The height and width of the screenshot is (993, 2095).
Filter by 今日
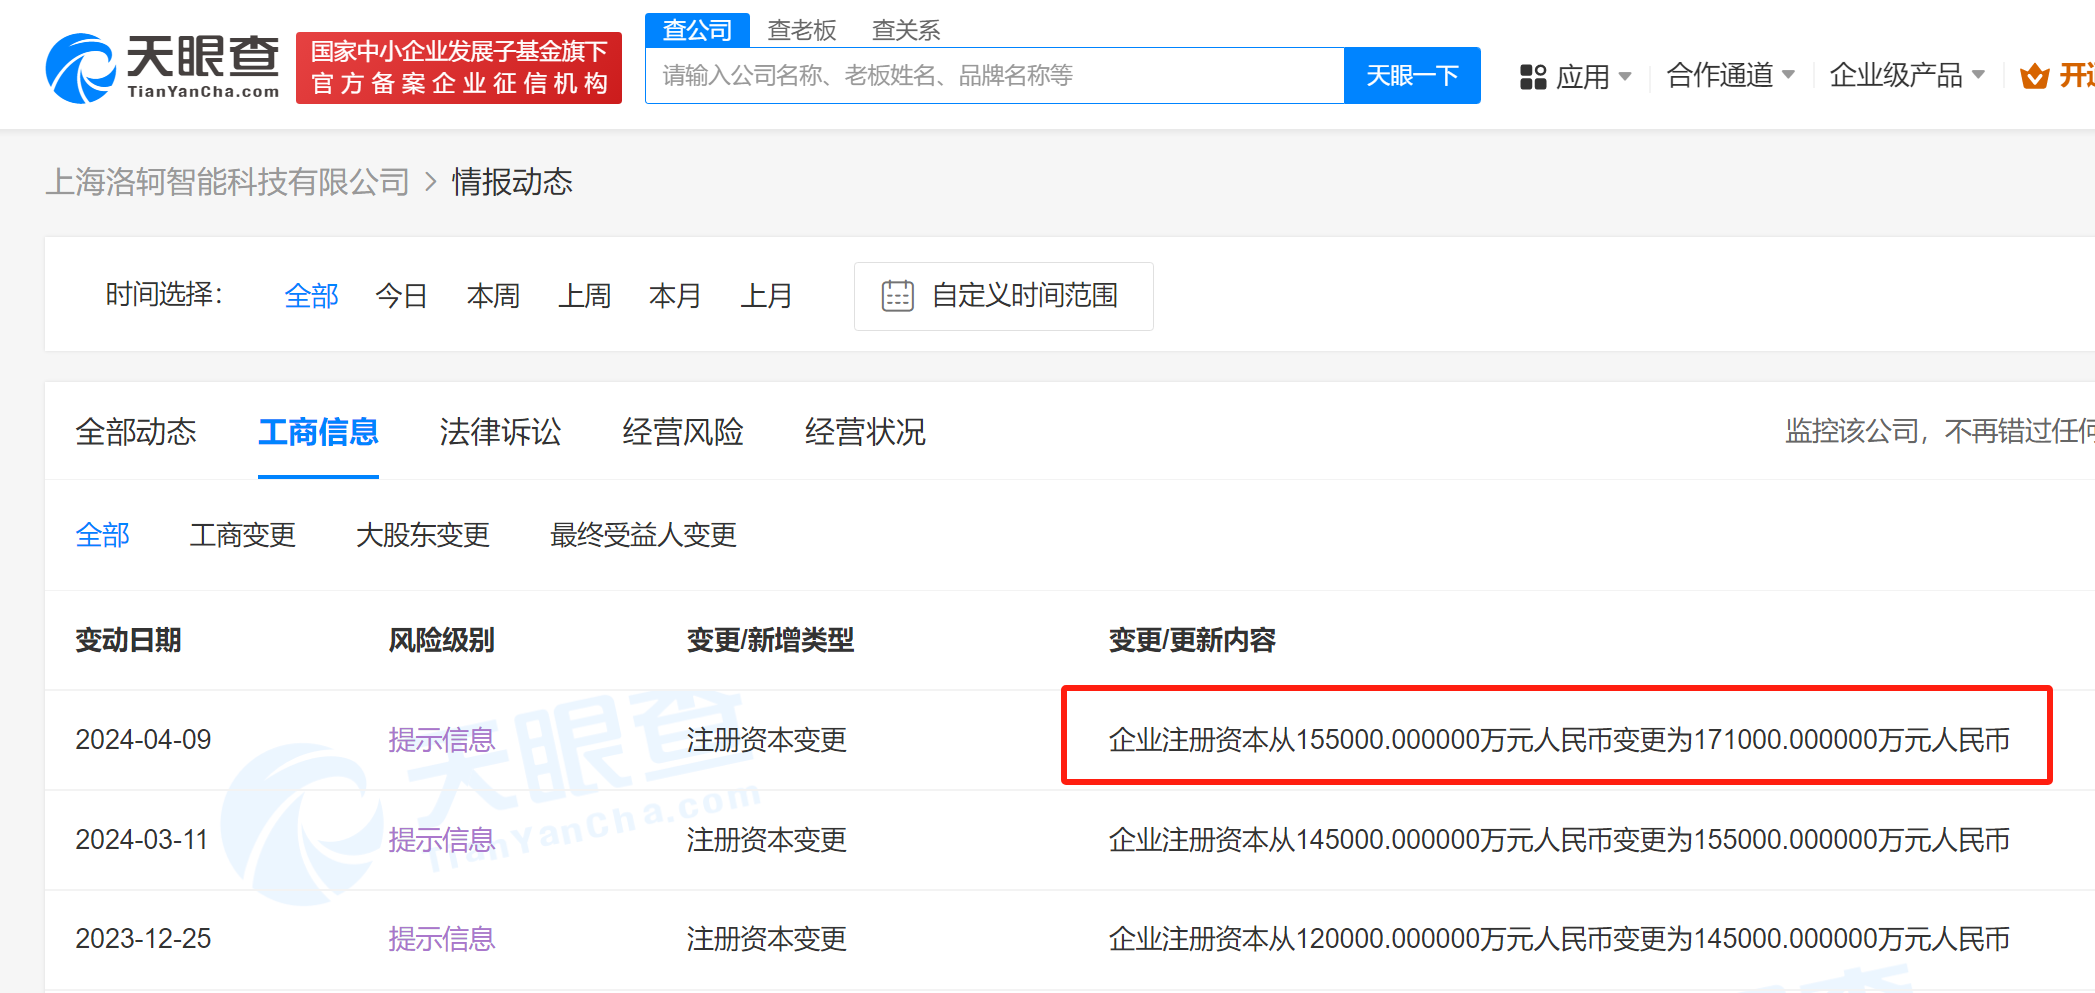[x=402, y=296]
